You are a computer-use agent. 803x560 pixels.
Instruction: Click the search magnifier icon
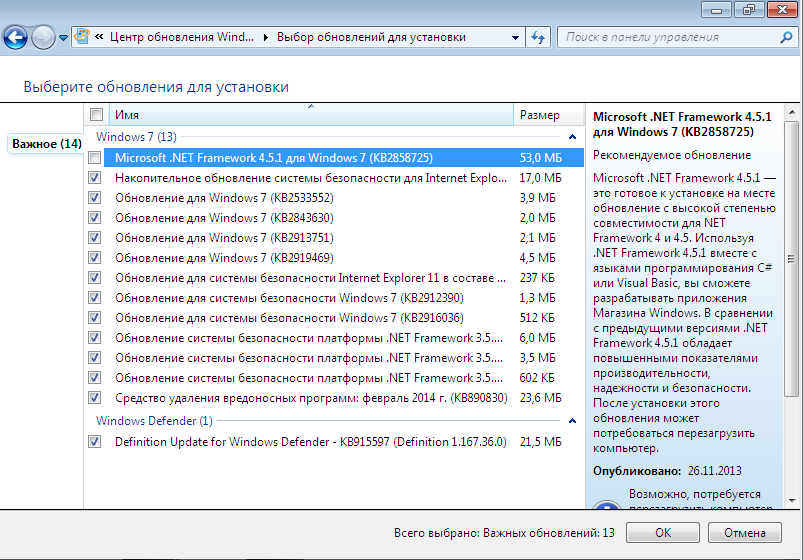[x=786, y=37]
